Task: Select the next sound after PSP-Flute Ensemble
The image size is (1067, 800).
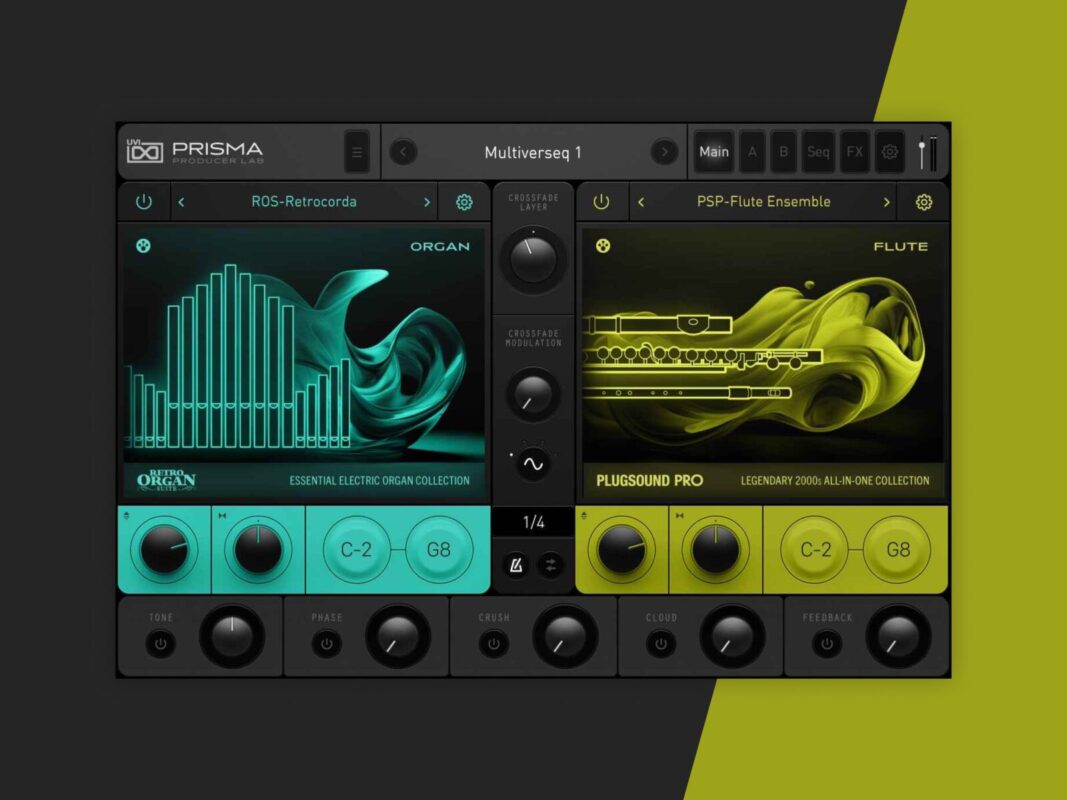Action: click(x=886, y=202)
